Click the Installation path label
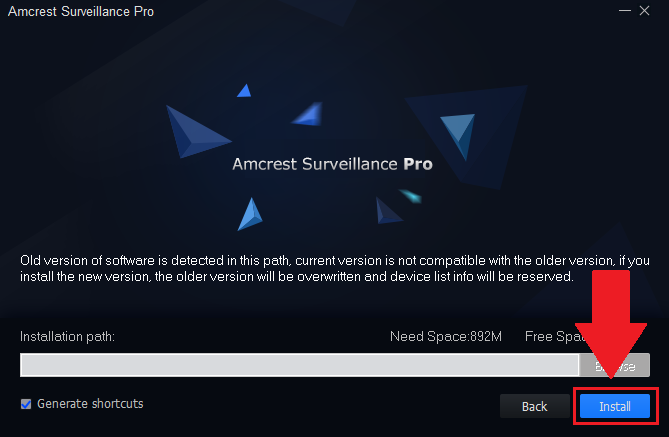The width and height of the screenshot is (669, 437). (x=68, y=336)
